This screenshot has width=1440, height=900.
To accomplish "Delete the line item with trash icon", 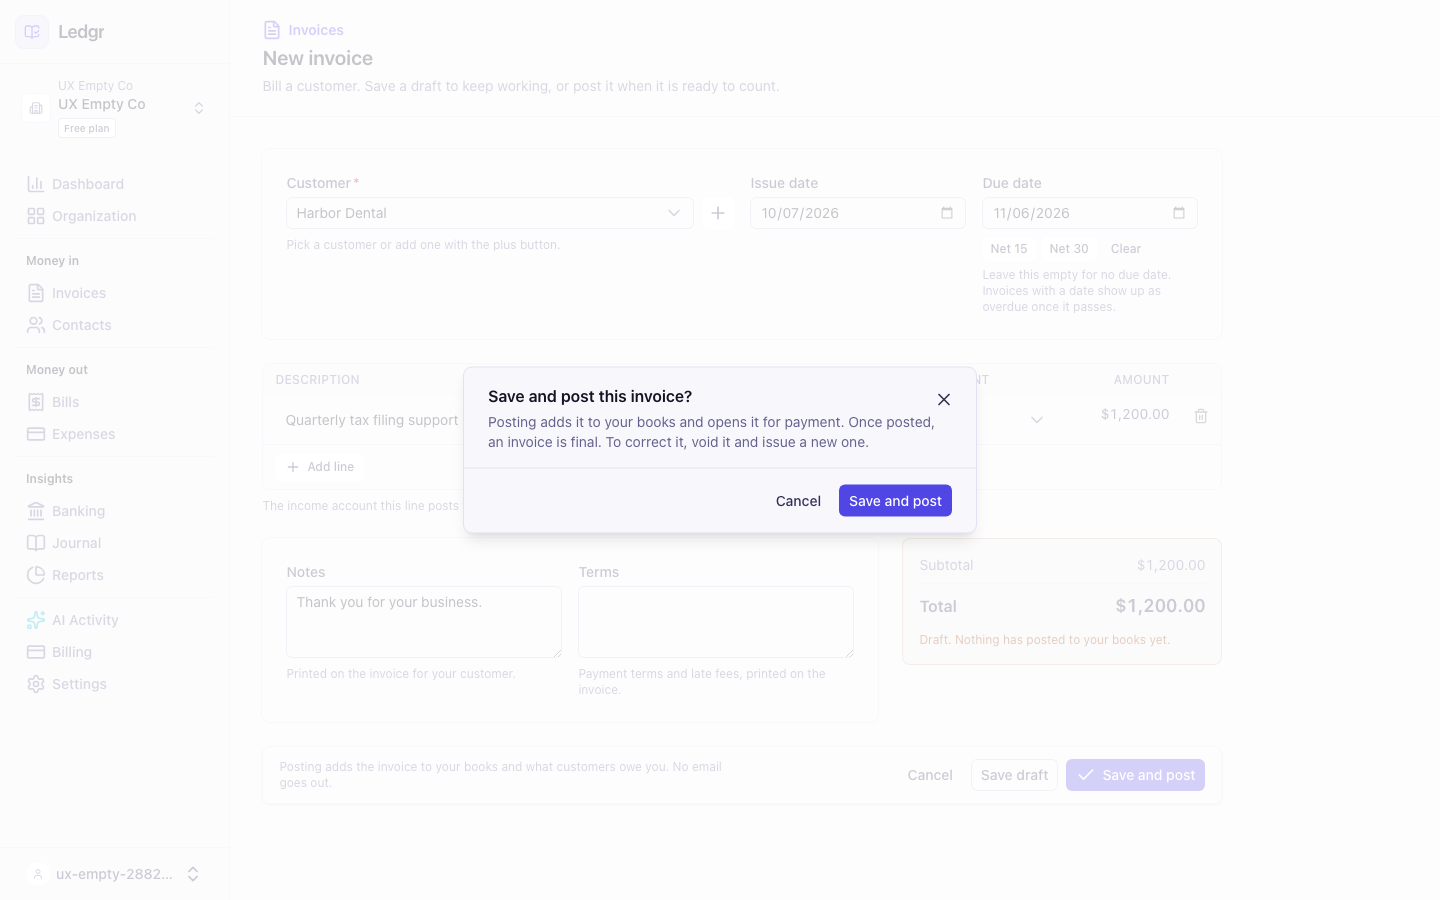I will click(1201, 416).
